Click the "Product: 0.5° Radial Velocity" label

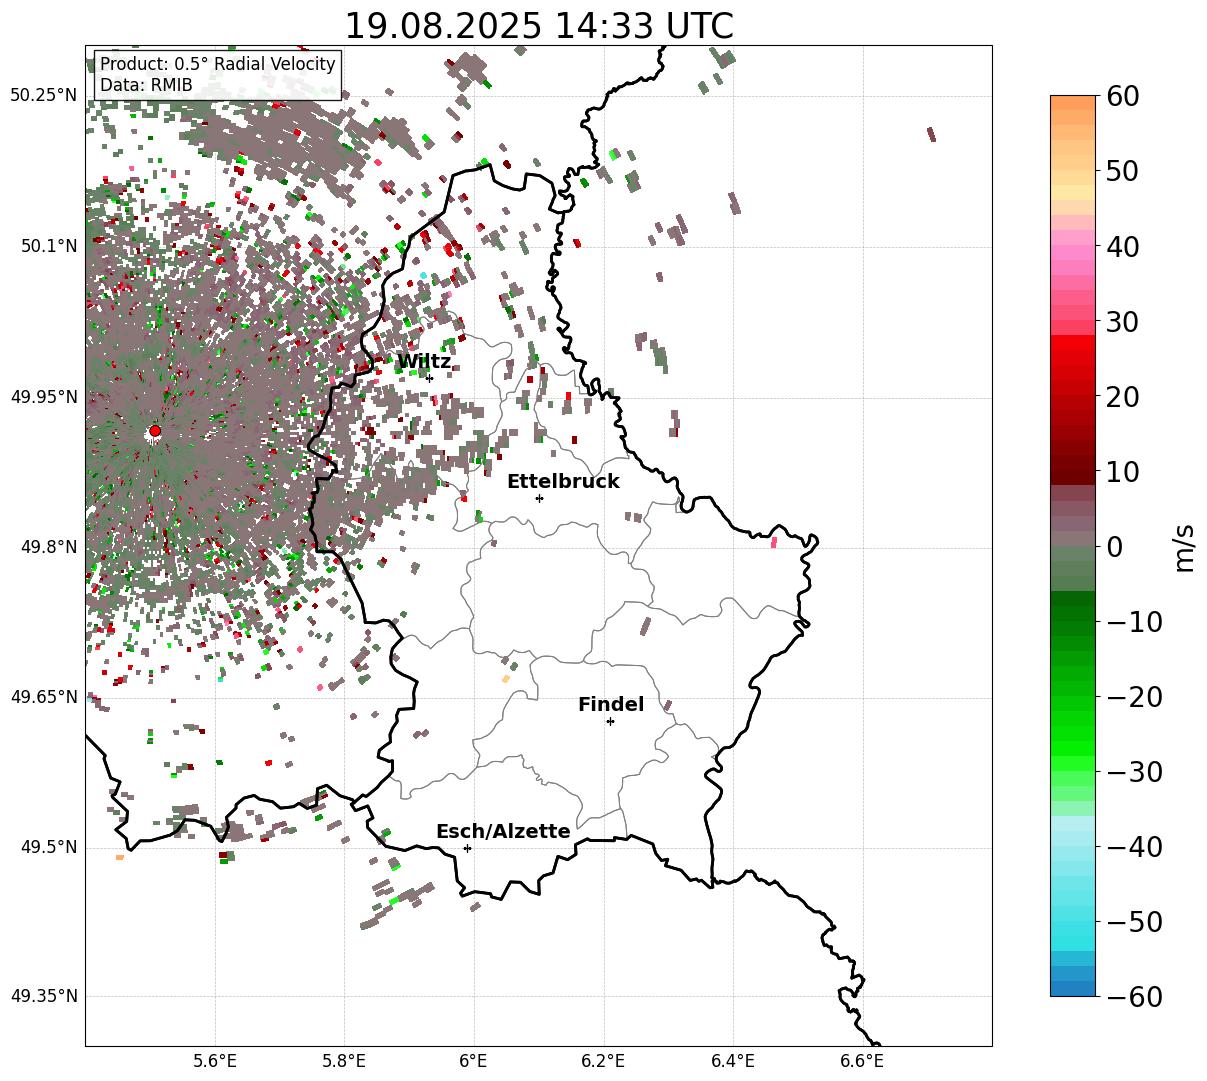pos(218,64)
